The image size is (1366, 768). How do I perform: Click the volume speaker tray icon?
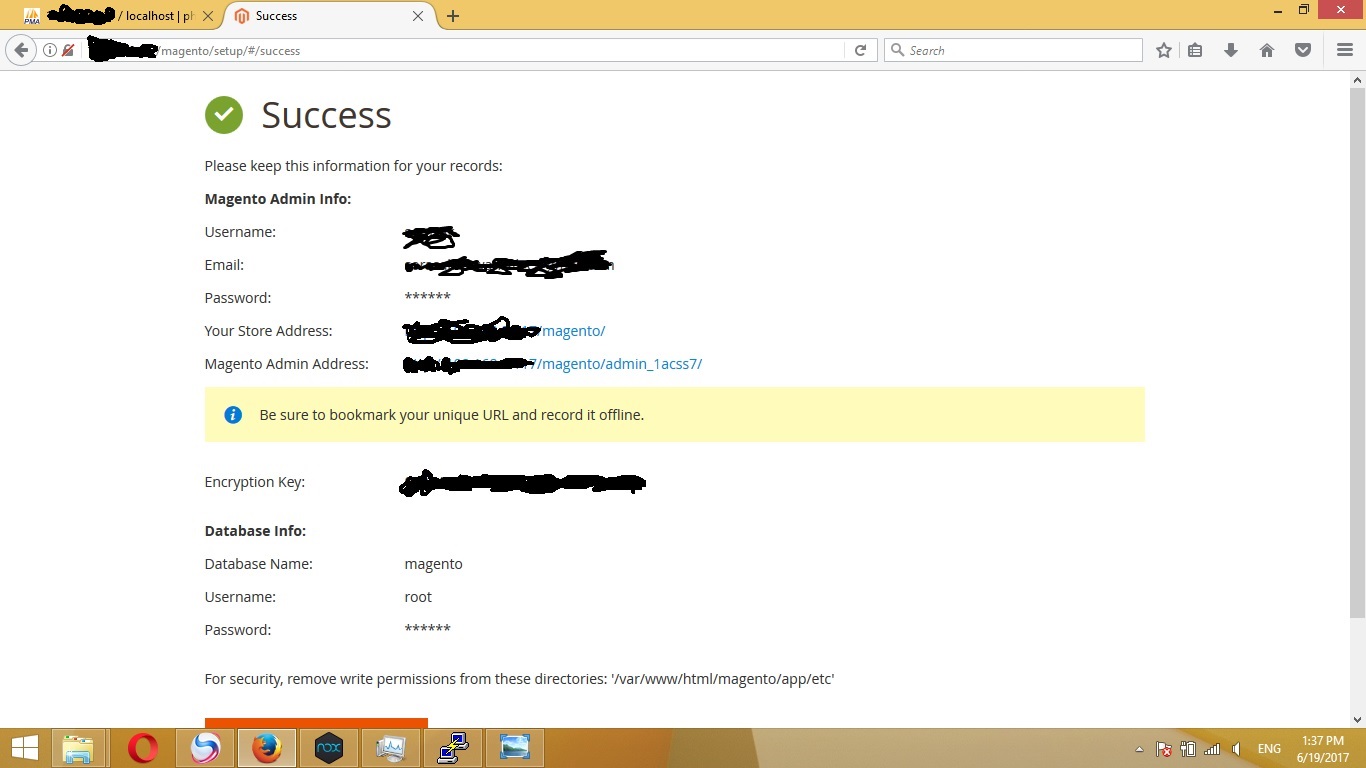pos(1238,749)
